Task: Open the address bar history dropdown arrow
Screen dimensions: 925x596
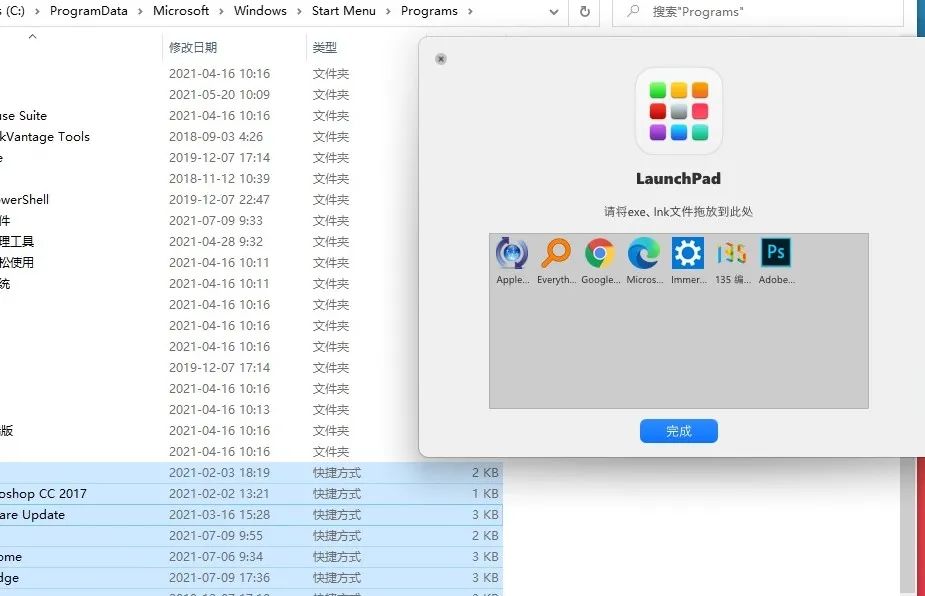Action: (554, 11)
